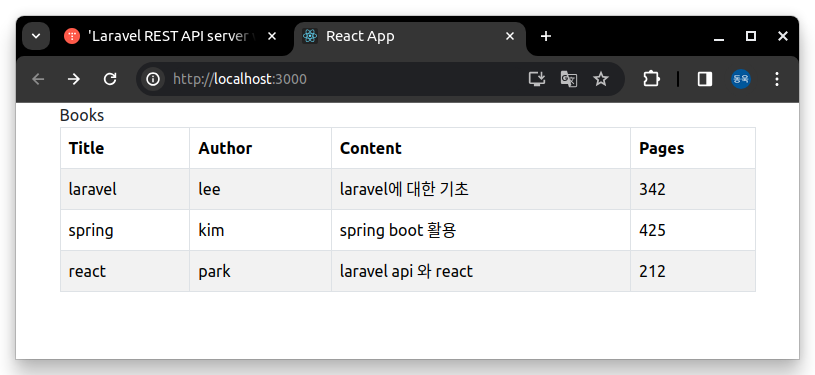This screenshot has width=815, height=375.
Task: Click the Title column header
Action: click(x=125, y=148)
